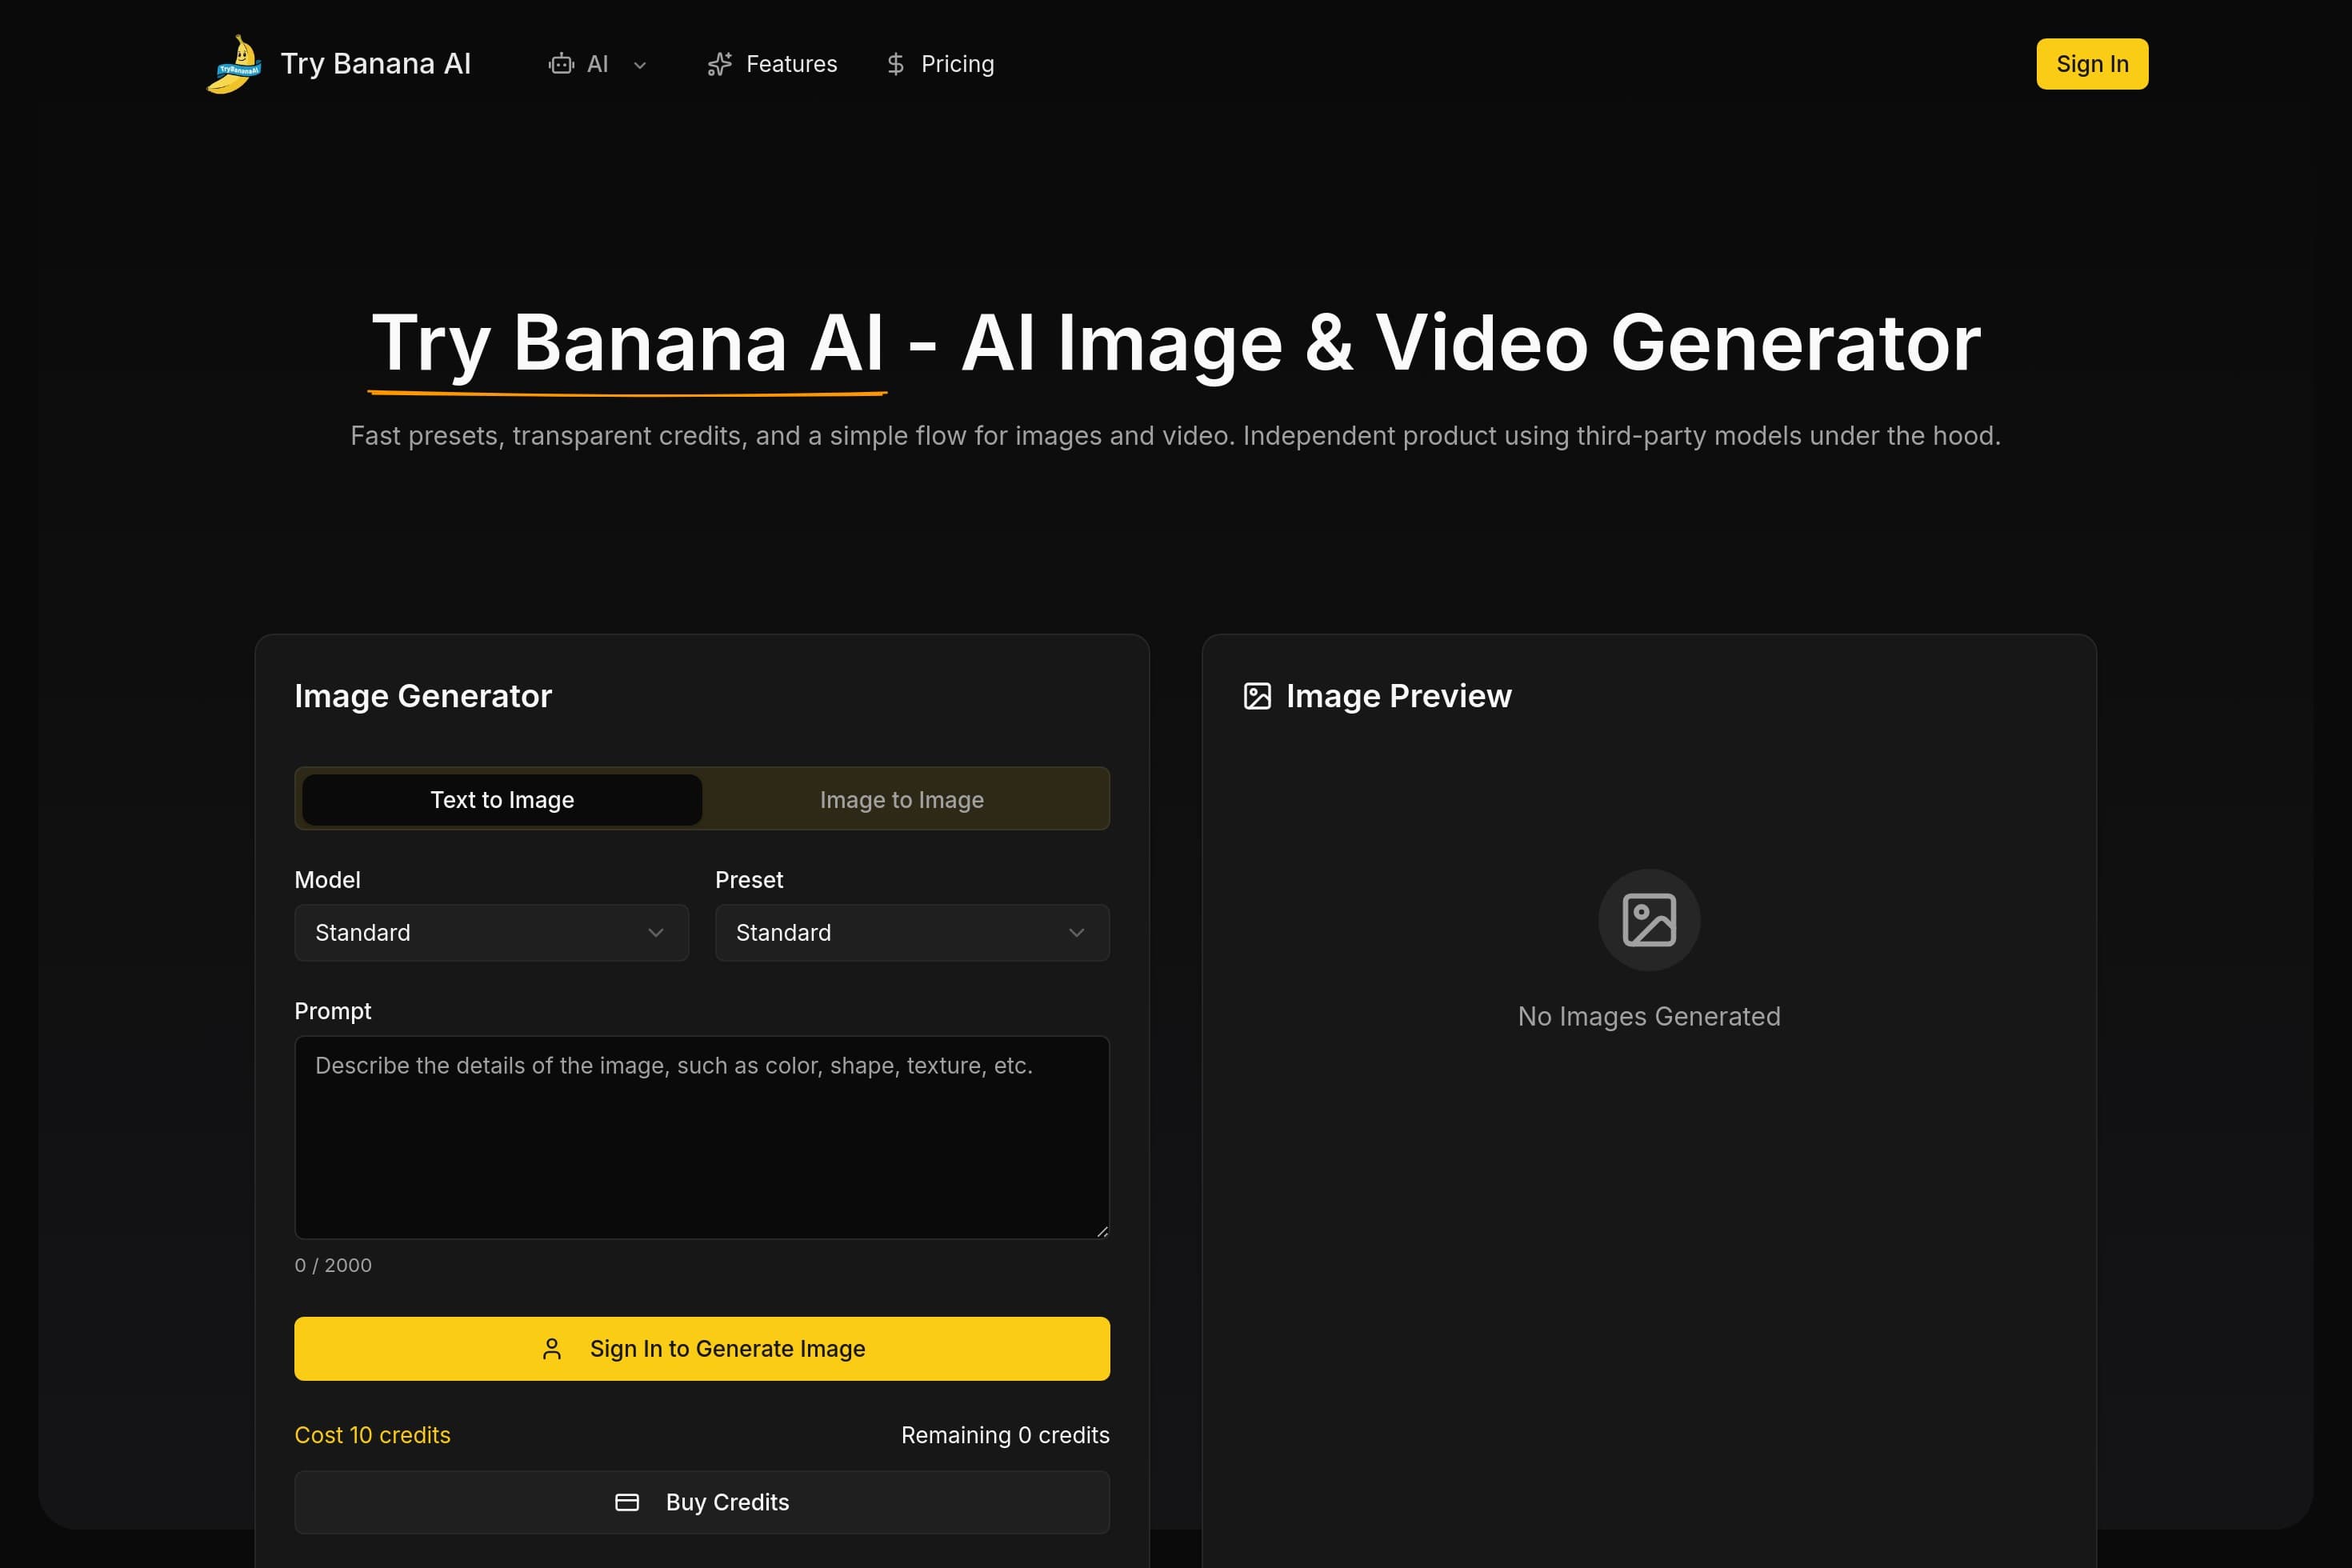Click the Buy Credits button
2352x1568 pixels.
701,1501
